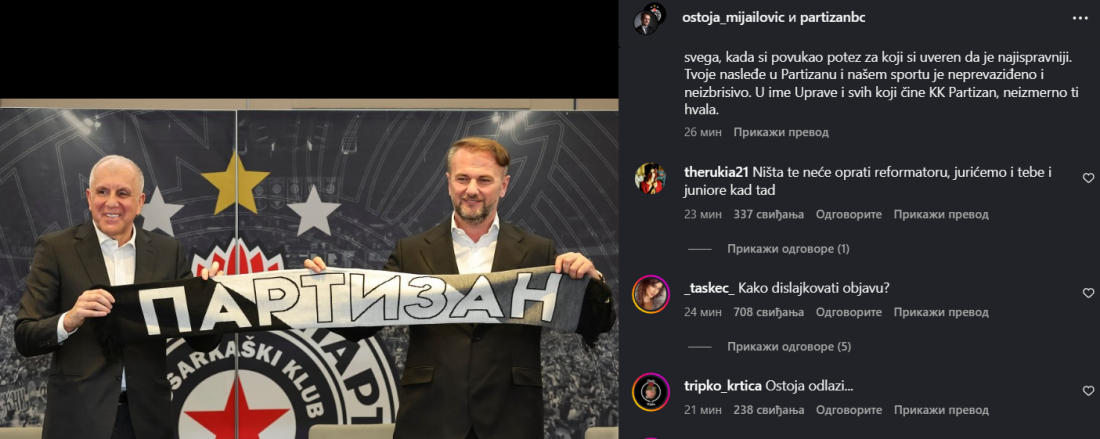The height and width of the screenshot is (439, 1100).
Task: Open tripko_krtica username link
Action: click(x=723, y=386)
